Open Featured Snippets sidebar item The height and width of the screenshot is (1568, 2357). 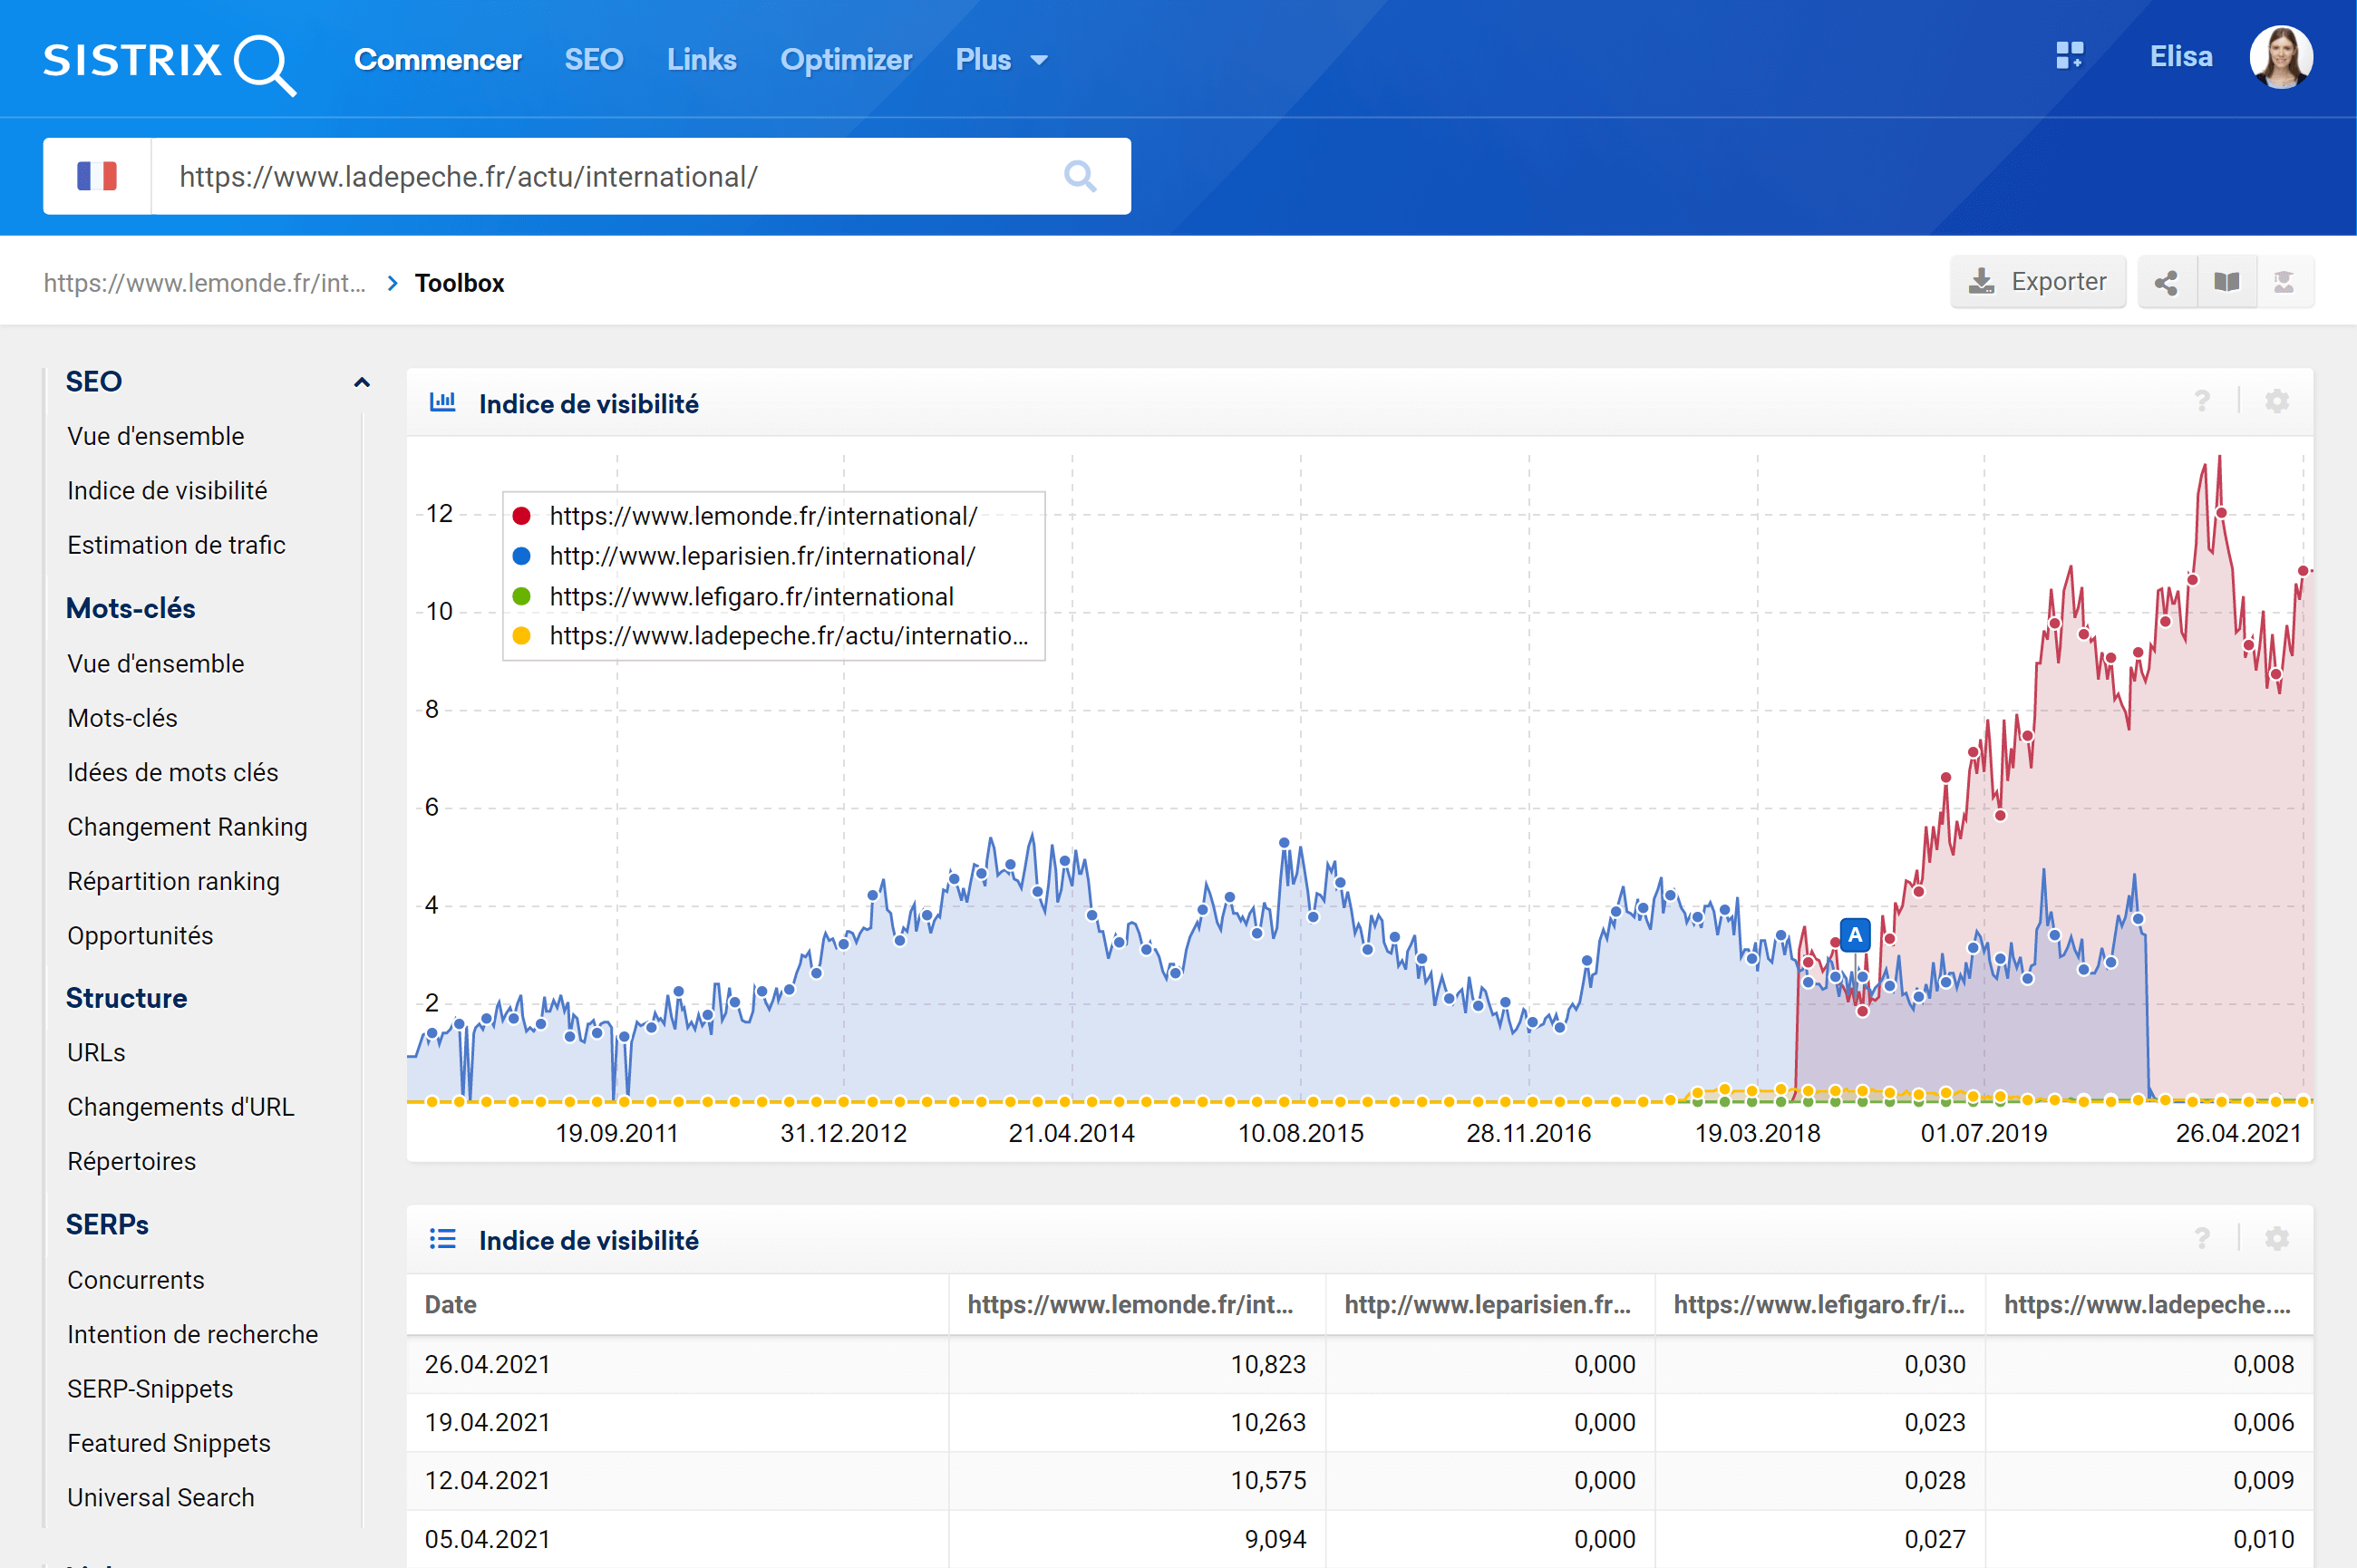(x=169, y=1443)
